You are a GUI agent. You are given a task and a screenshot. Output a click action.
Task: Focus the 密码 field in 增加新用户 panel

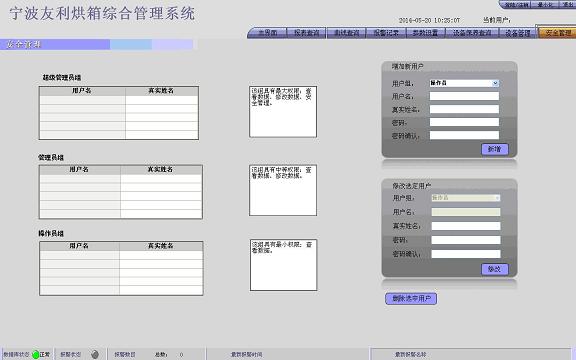pyautogui.click(x=464, y=122)
